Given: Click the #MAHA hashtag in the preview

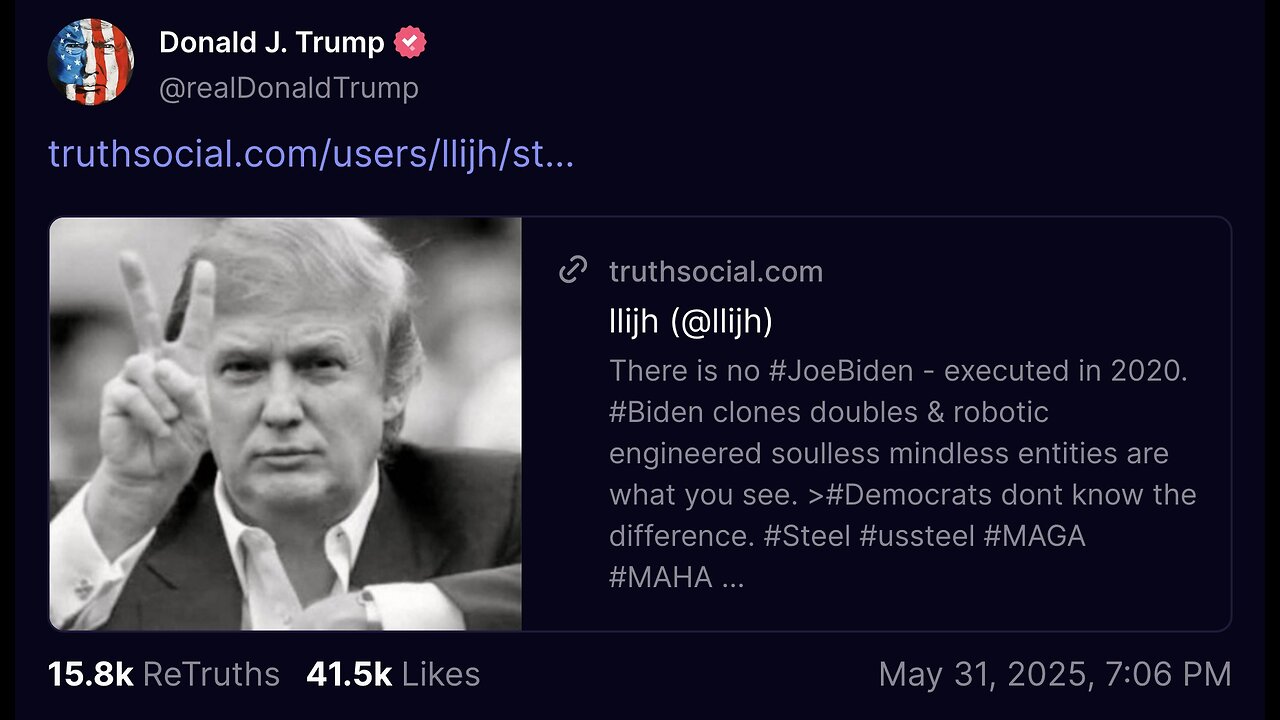Looking at the screenshot, I should (x=661, y=578).
